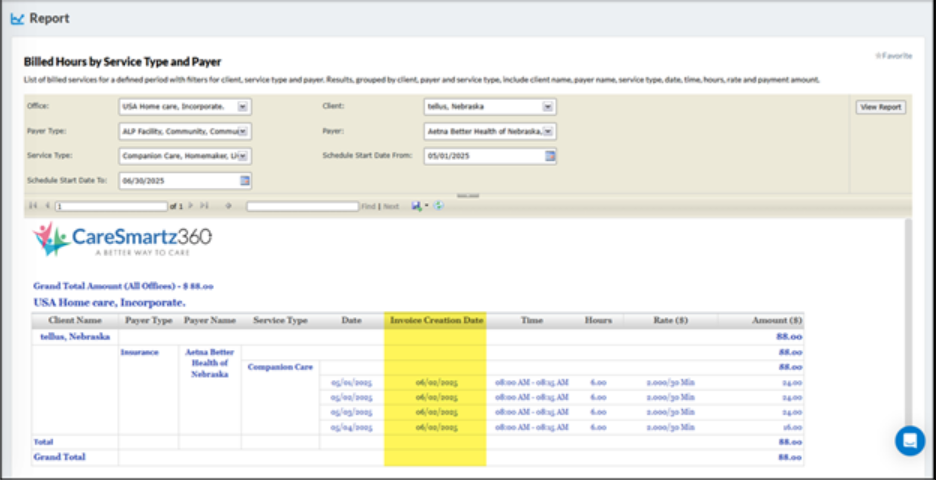The image size is (936, 480).
Task: Click the Amount ($) column header
Action: pyautogui.click(x=761, y=321)
